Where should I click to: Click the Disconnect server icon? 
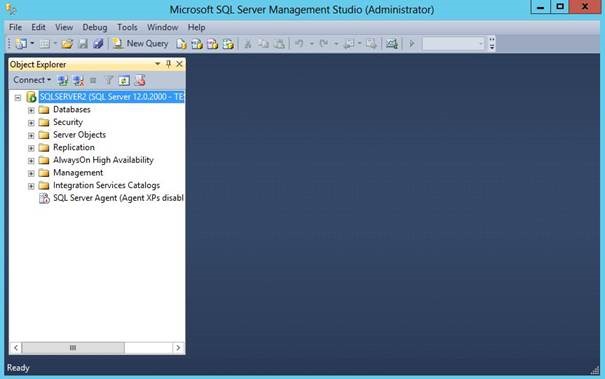(x=78, y=80)
